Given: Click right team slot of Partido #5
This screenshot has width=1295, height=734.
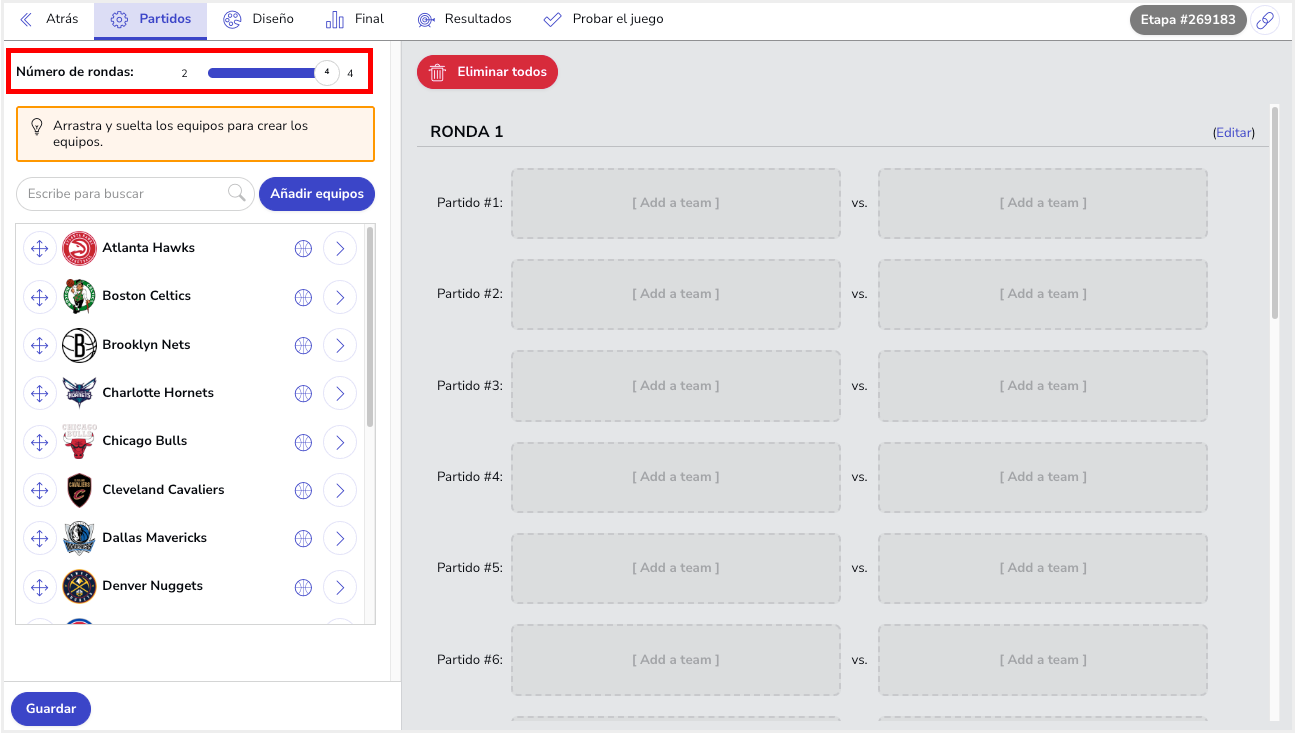Looking at the screenshot, I should [1043, 568].
